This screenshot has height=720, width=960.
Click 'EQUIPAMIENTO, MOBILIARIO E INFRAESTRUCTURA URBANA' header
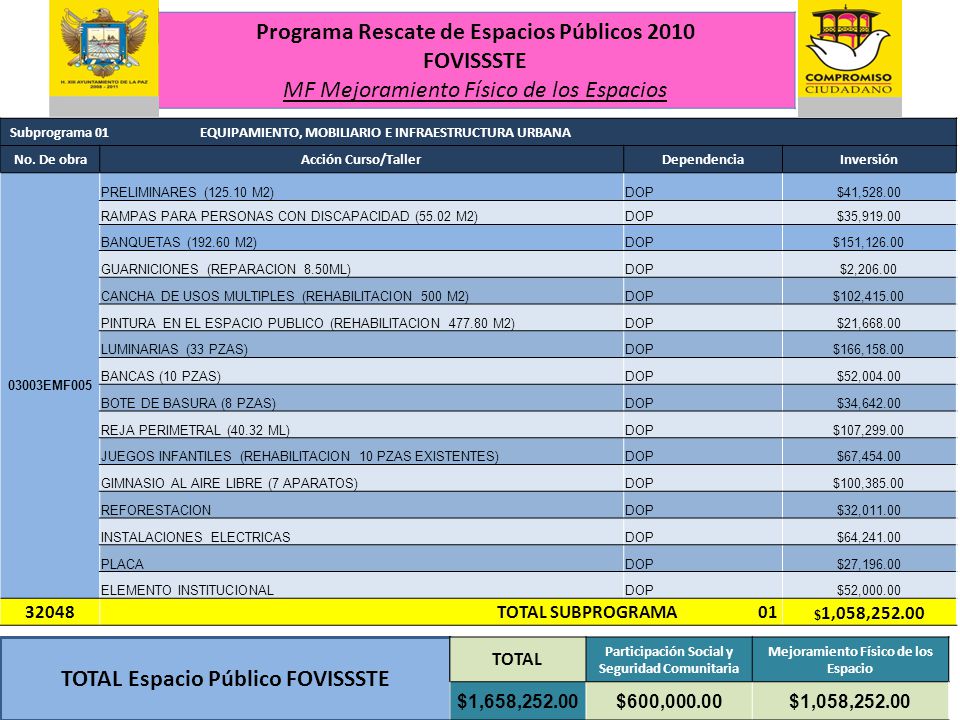pos(385,132)
